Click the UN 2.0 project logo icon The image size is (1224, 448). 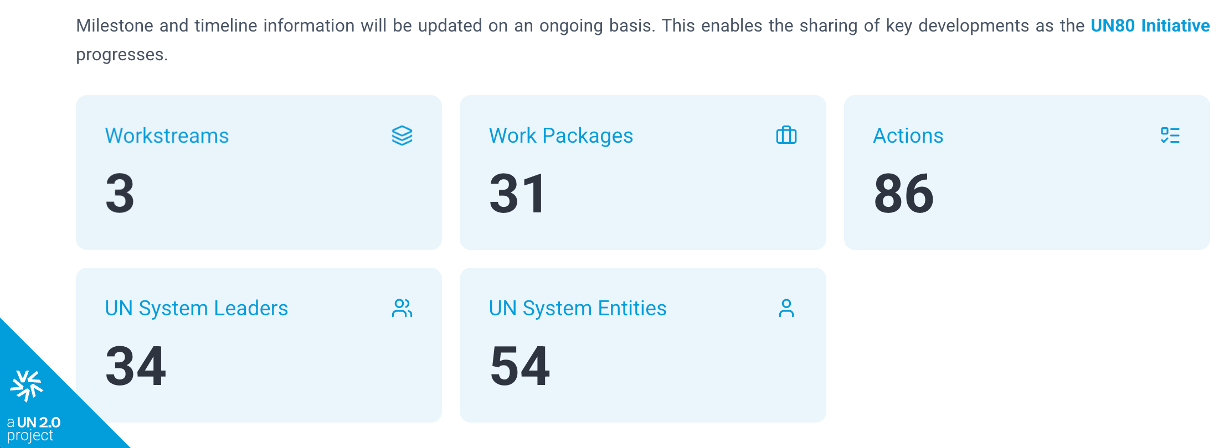(27, 385)
